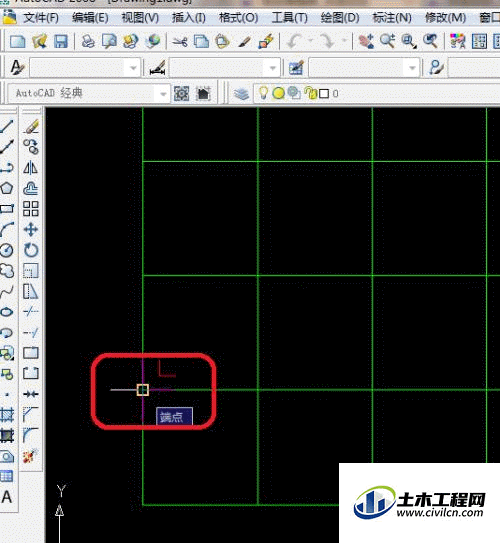Select the Rotate tool

[31, 250]
